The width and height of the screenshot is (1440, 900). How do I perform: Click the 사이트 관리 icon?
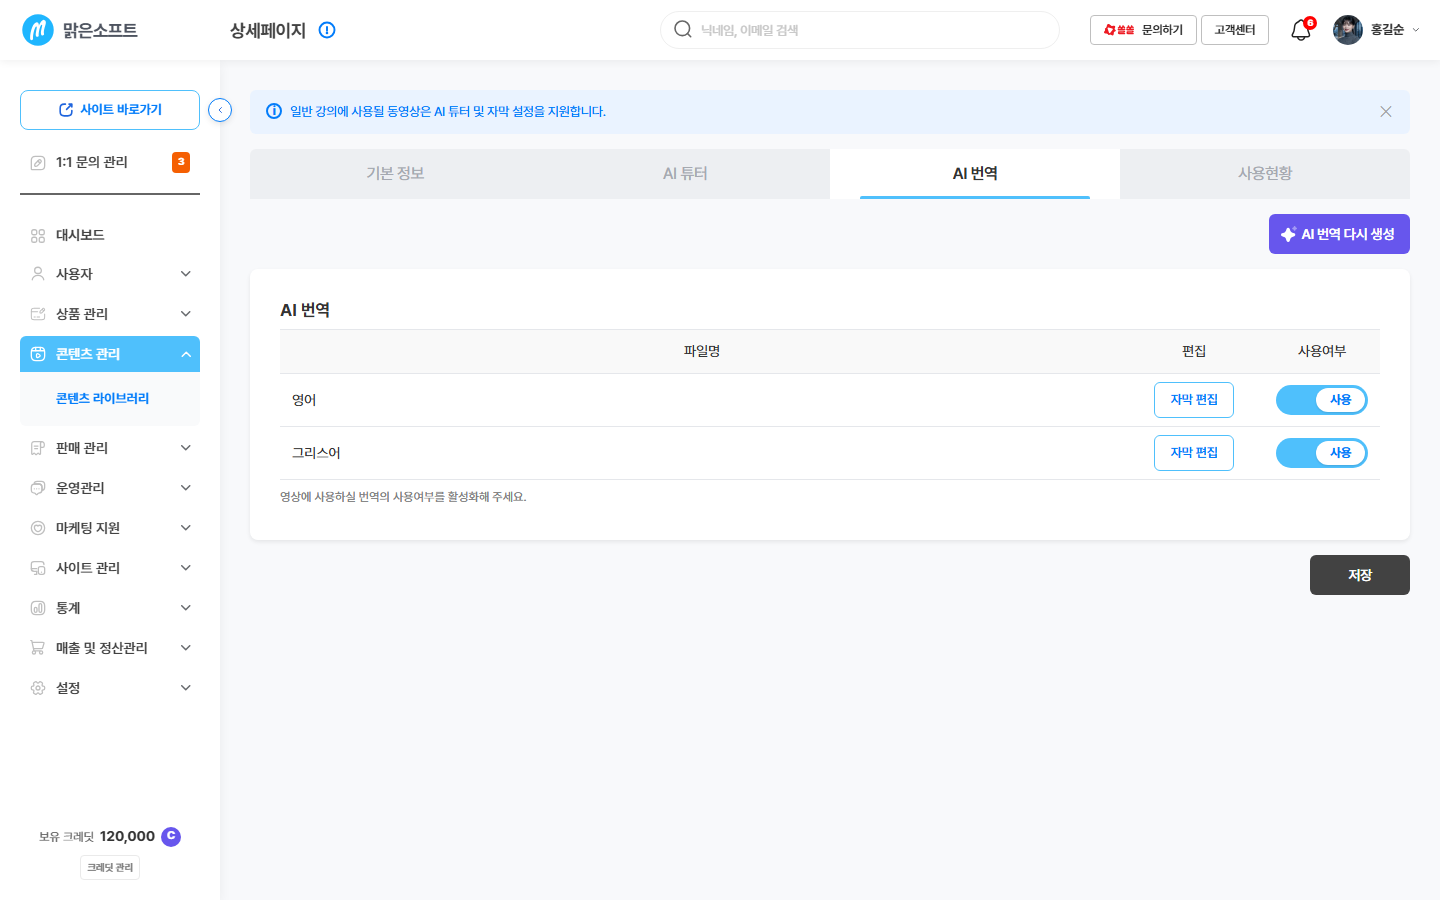click(38, 568)
